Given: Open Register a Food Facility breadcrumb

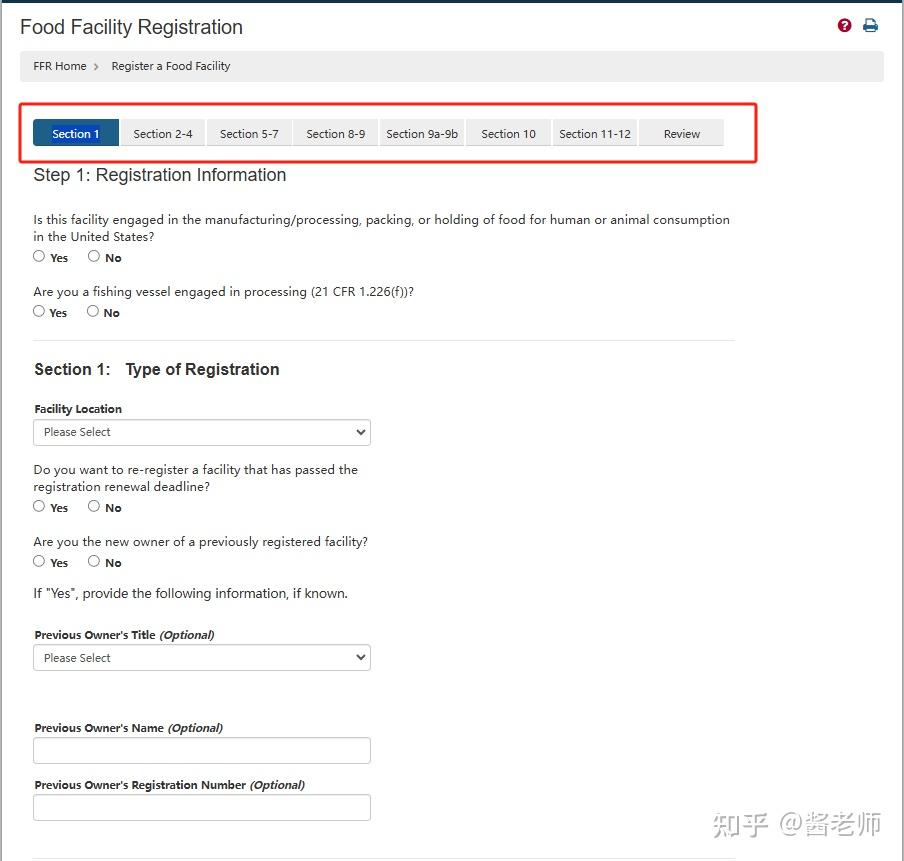Looking at the screenshot, I should [171, 66].
